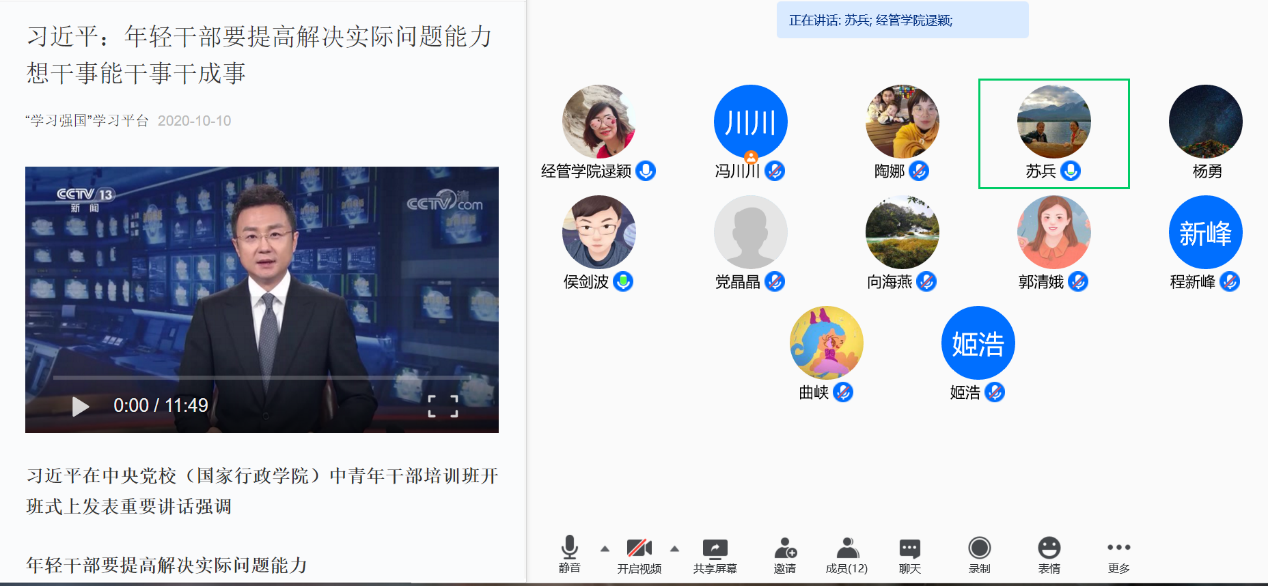Screen dimensions: 1268x586
Task: Enter fullscreen mode on the video
Action: (x=443, y=406)
